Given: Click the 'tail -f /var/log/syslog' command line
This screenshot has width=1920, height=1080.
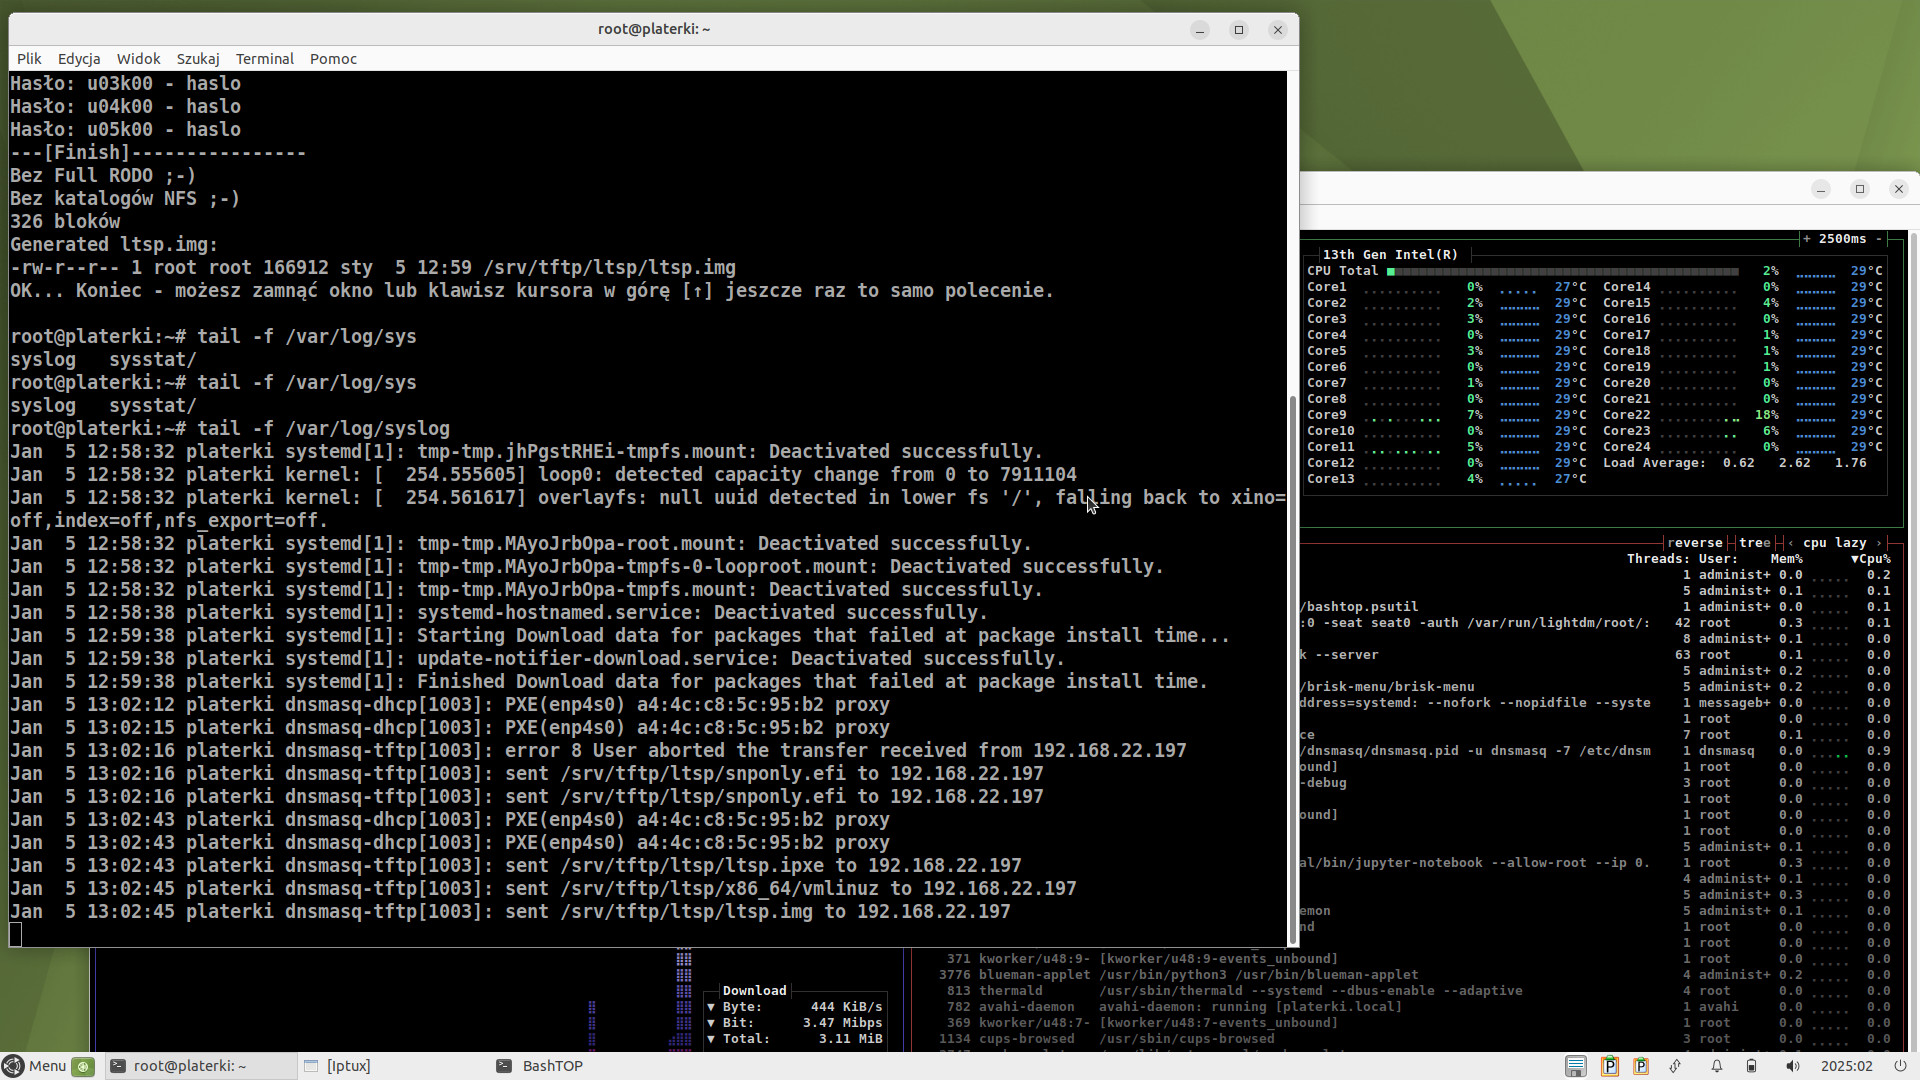Looking at the screenshot, I should click(x=230, y=429).
